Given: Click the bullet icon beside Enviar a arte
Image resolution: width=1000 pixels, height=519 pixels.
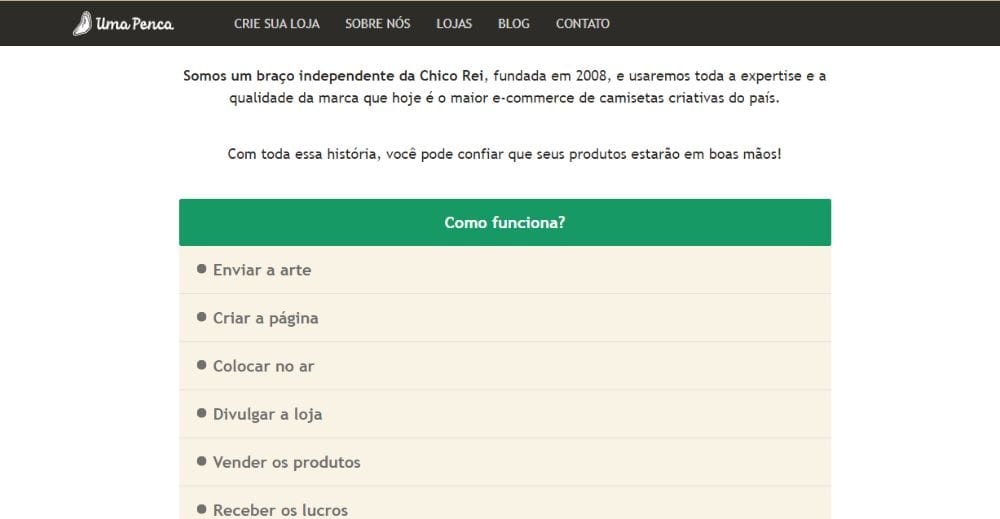Looking at the screenshot, I should click(x=202, y=269).
